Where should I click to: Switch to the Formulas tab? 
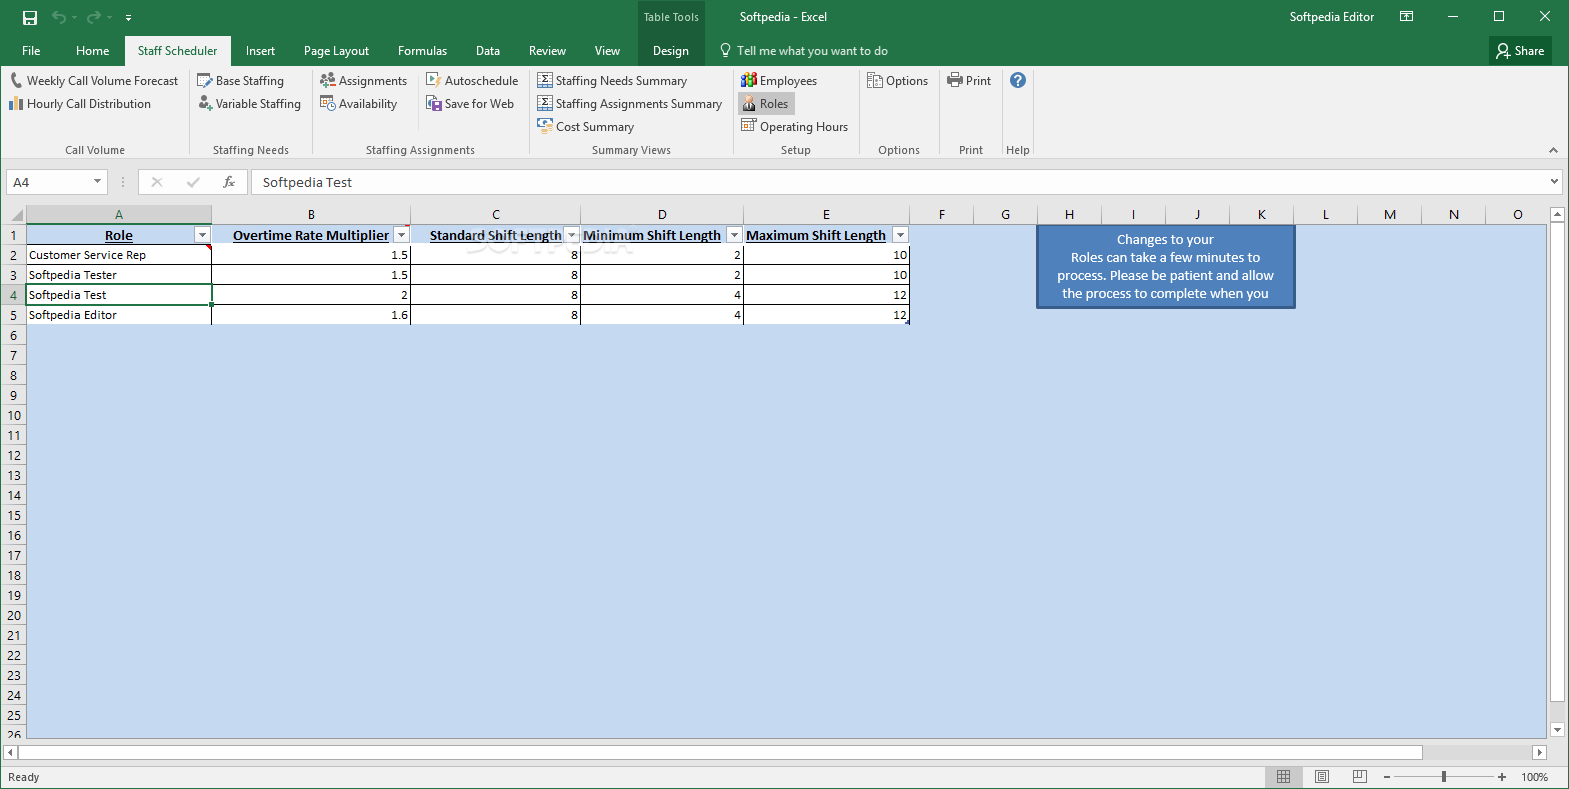[x=422, y=51]
